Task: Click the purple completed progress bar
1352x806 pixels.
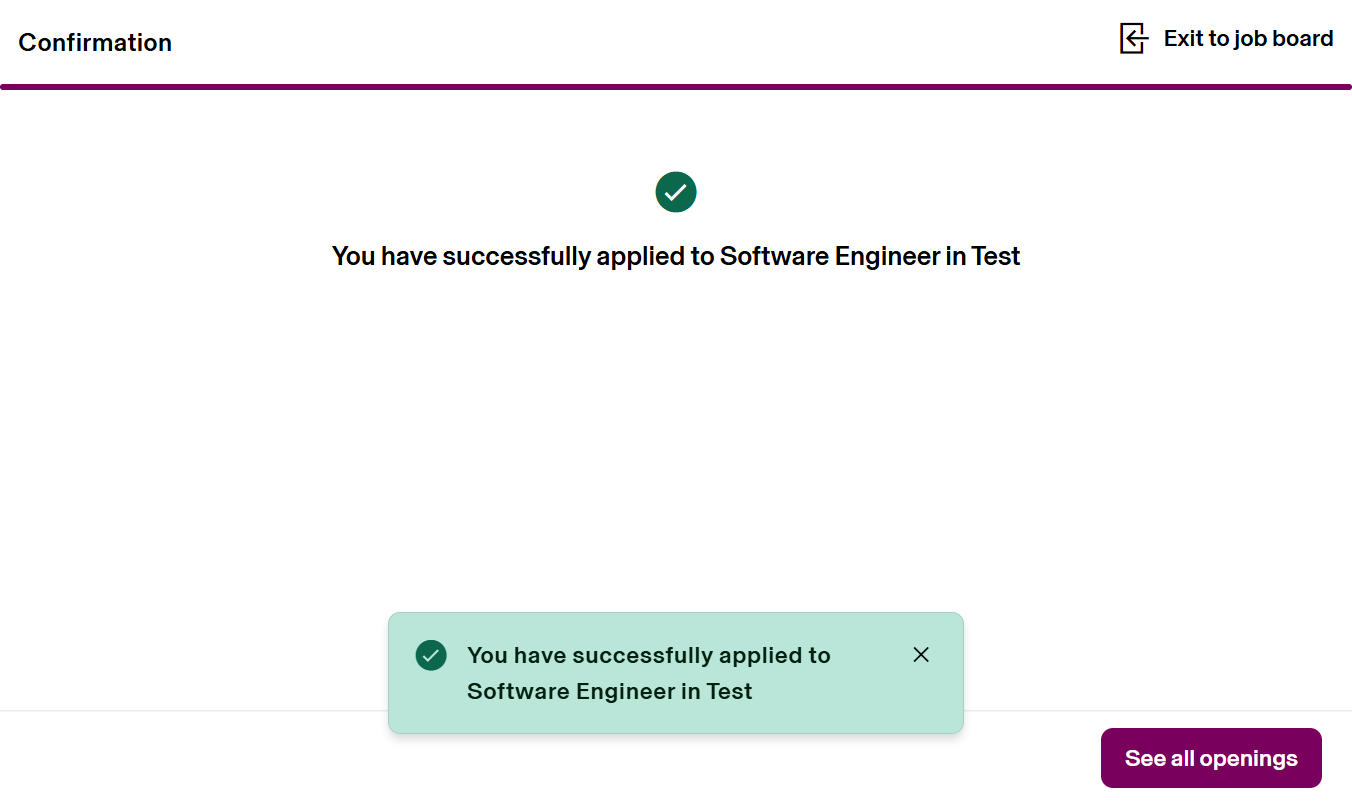Action: [676, 87]
